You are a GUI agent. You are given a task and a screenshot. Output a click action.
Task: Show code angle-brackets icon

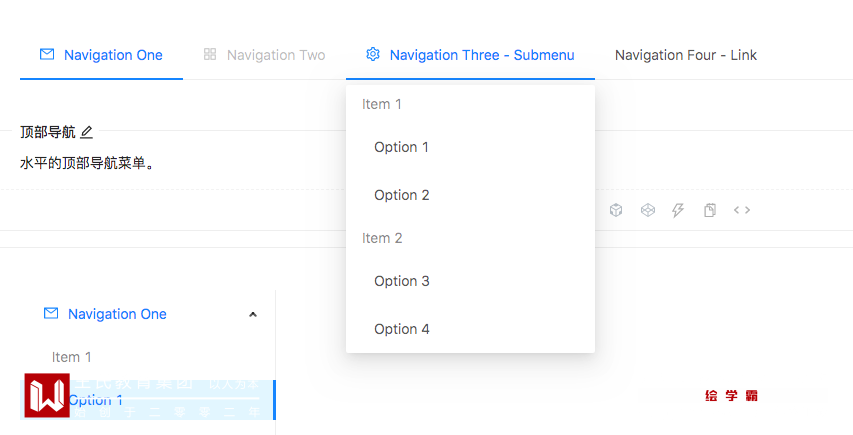pyautogui.click(x=741, y=210)
